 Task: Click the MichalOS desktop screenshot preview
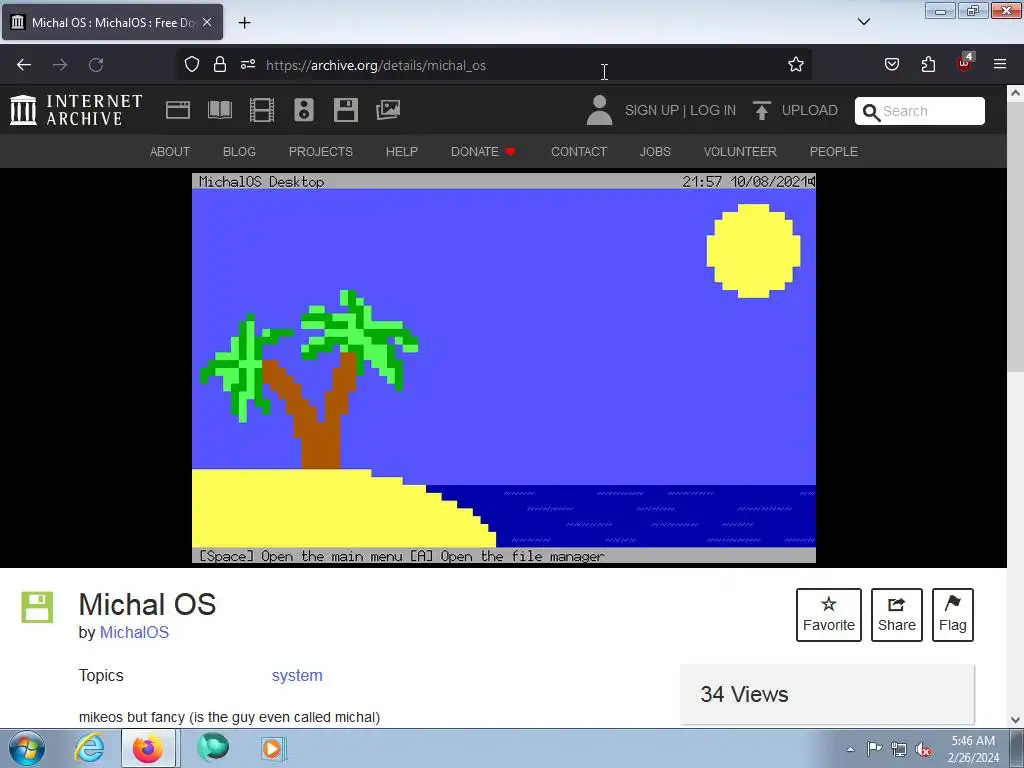pyautogui.click(x=504, y=368)
